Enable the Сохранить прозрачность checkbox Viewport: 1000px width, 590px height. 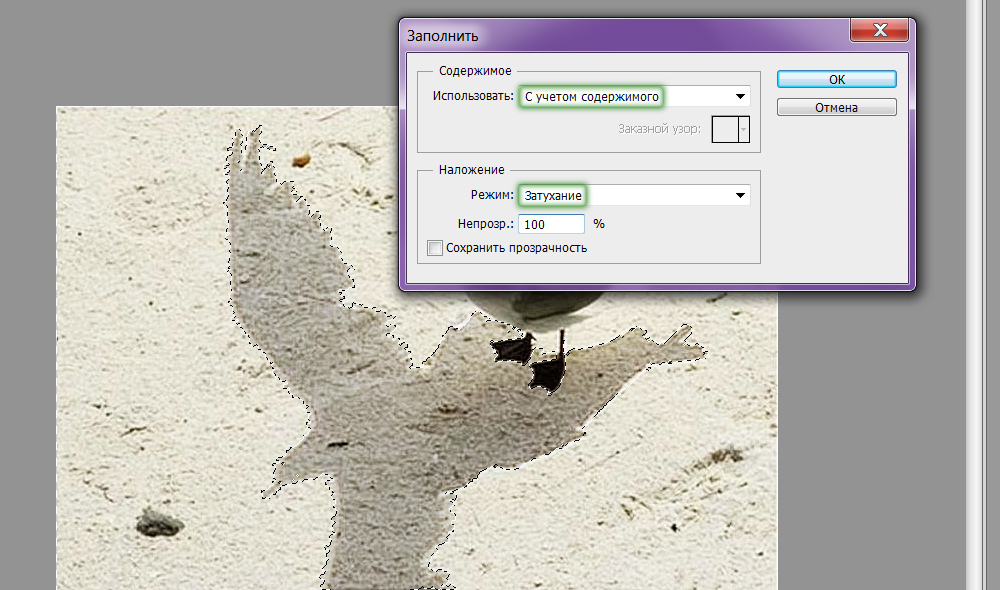[435, 247]
